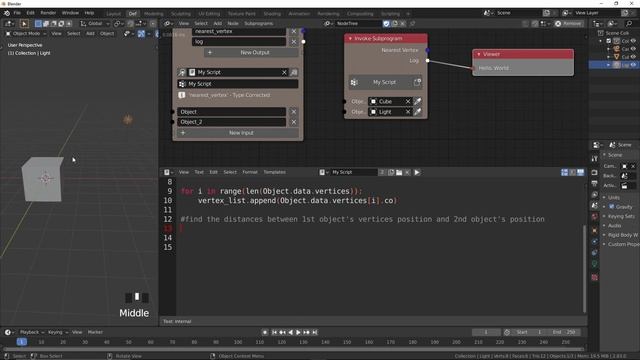Expand the Audio panel
Viewport: 640px width, 360px height.
click(615, 226)
